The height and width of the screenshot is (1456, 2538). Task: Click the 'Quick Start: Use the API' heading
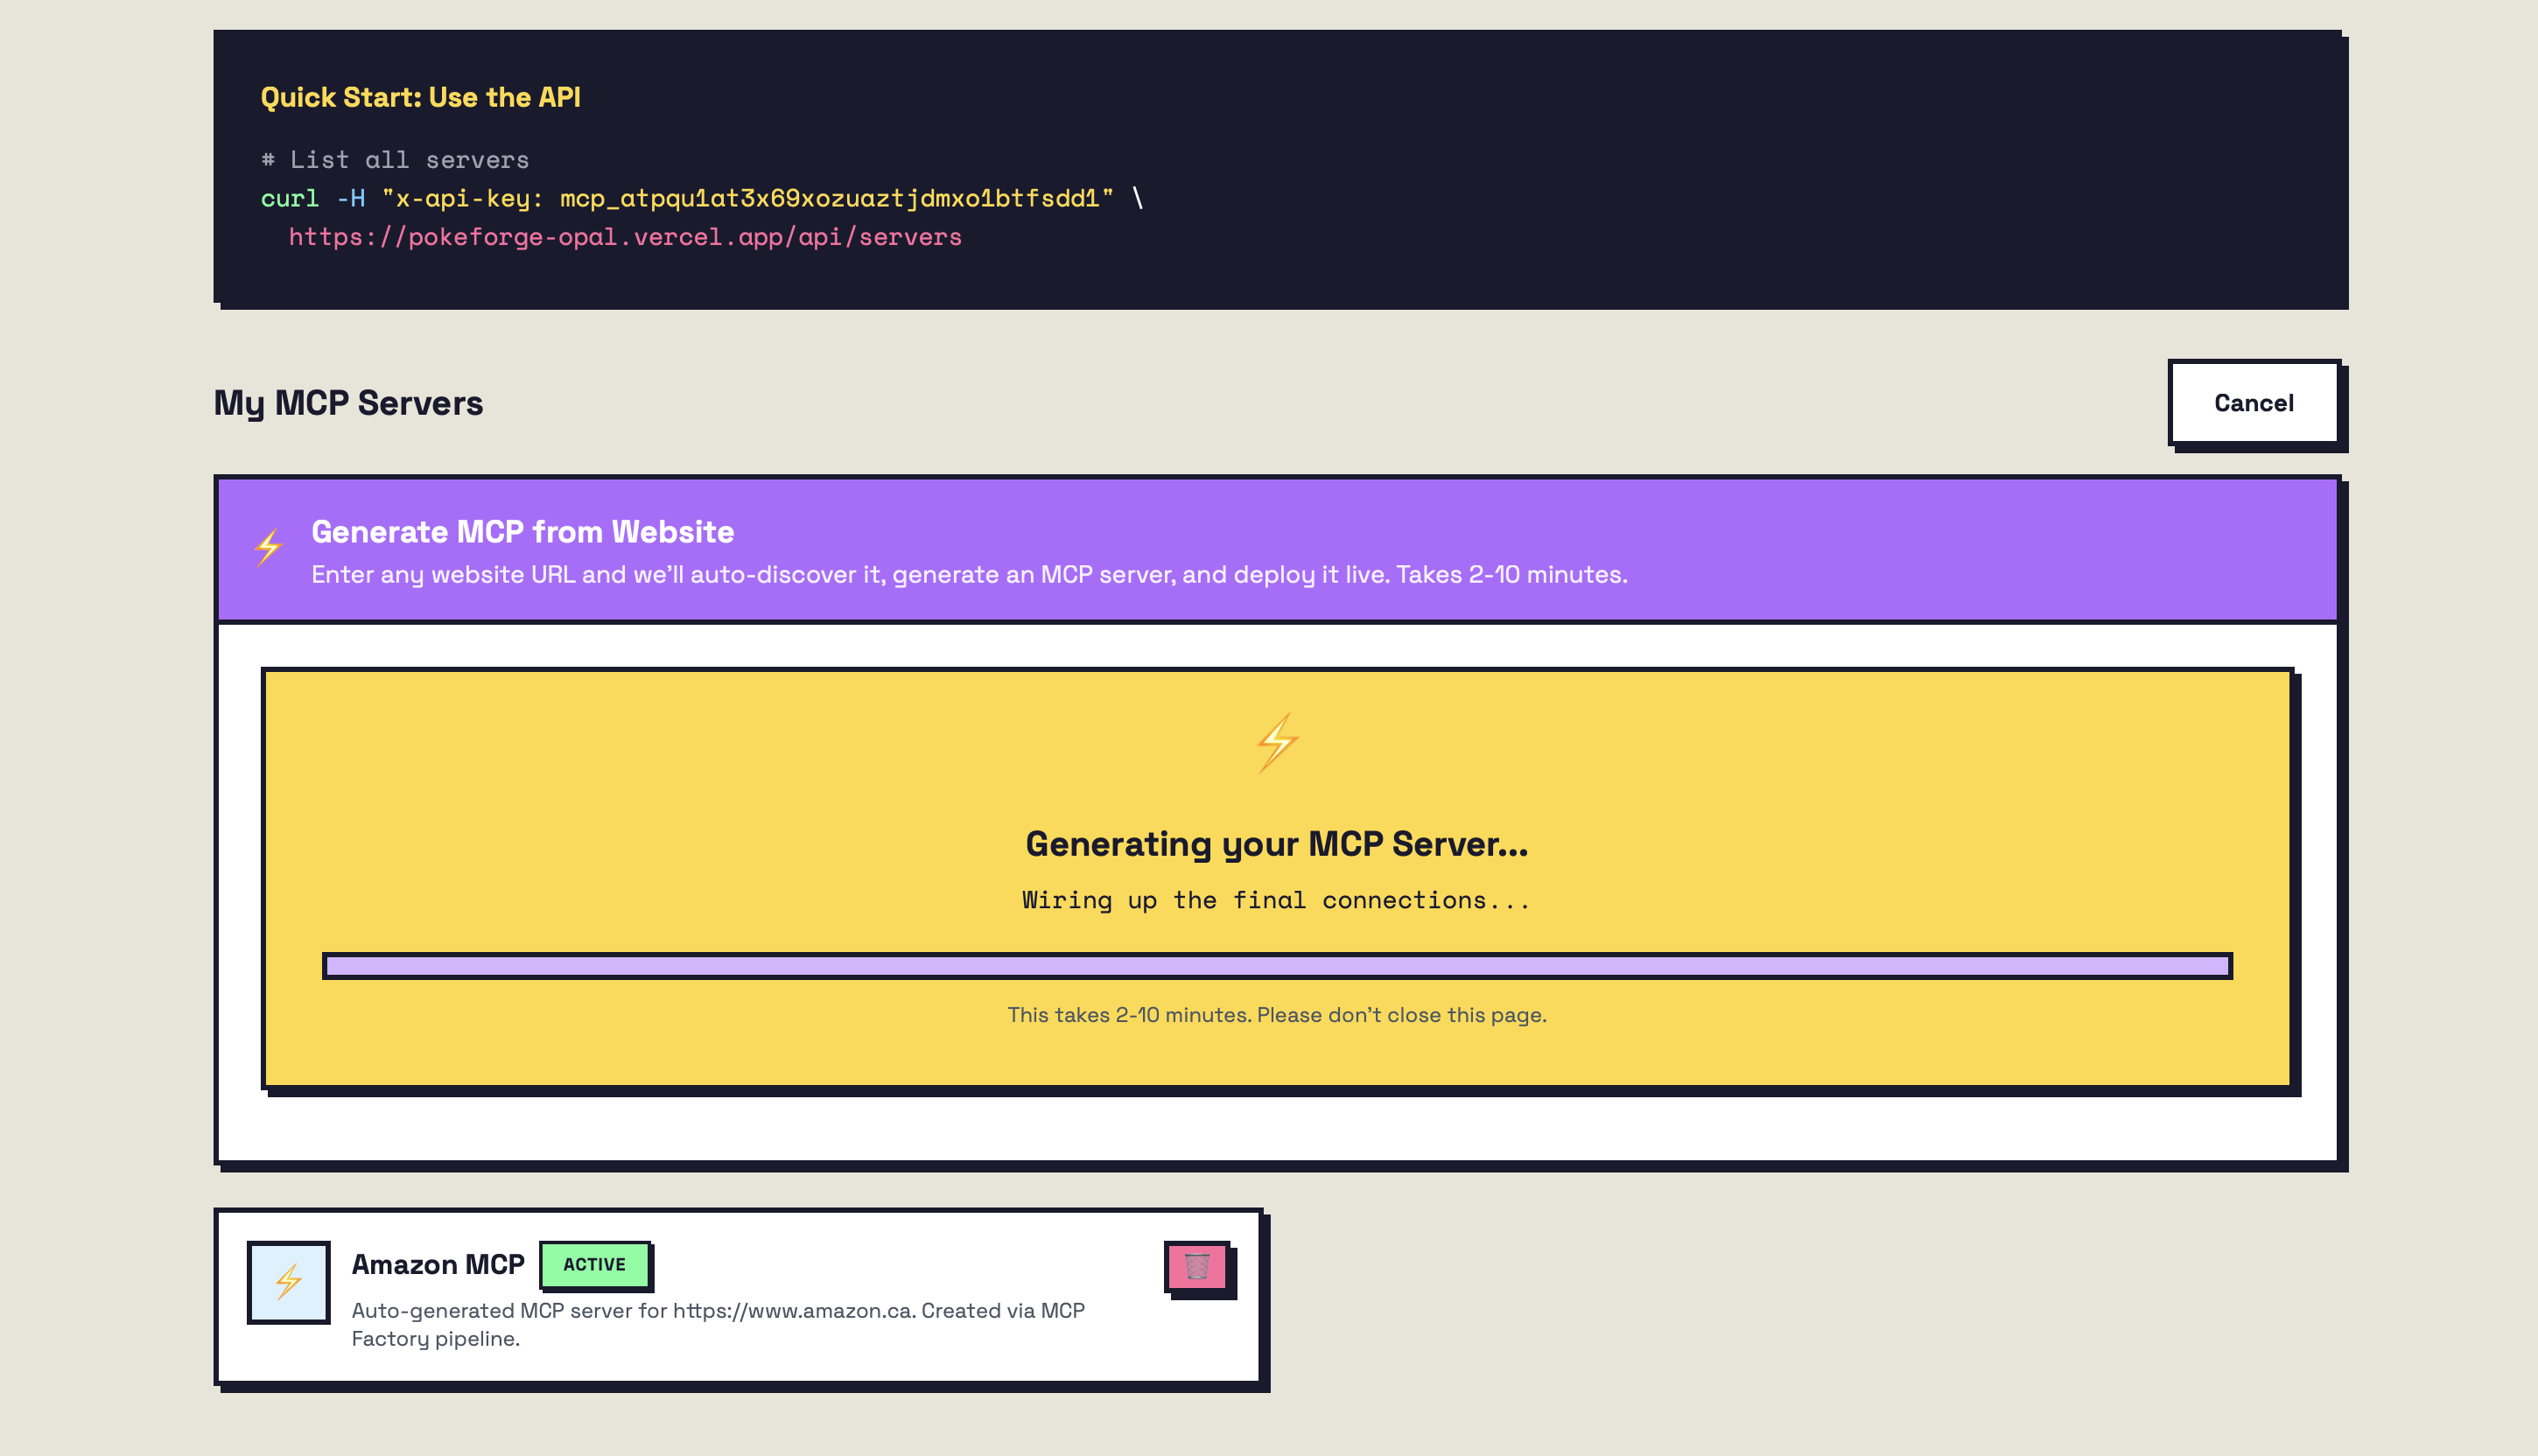coord(420,97)
